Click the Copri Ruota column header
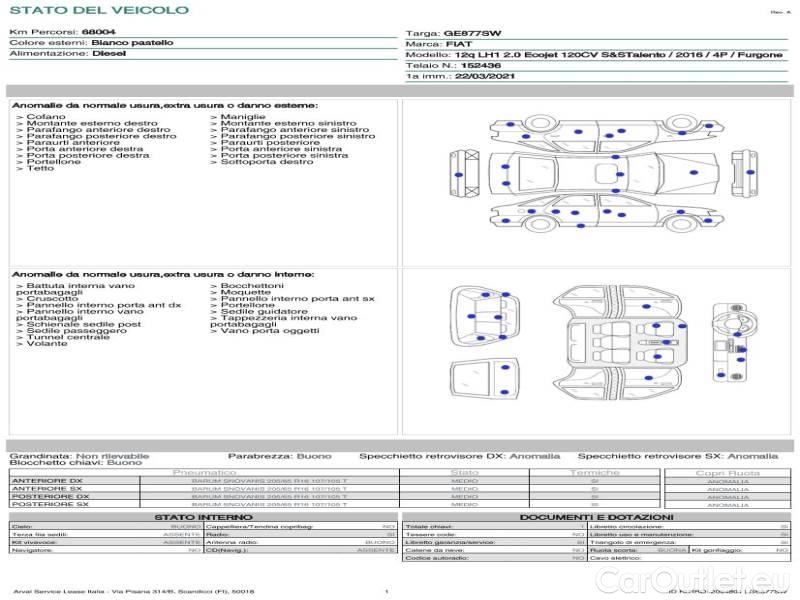The image size is (800, 600). [727, 472]
